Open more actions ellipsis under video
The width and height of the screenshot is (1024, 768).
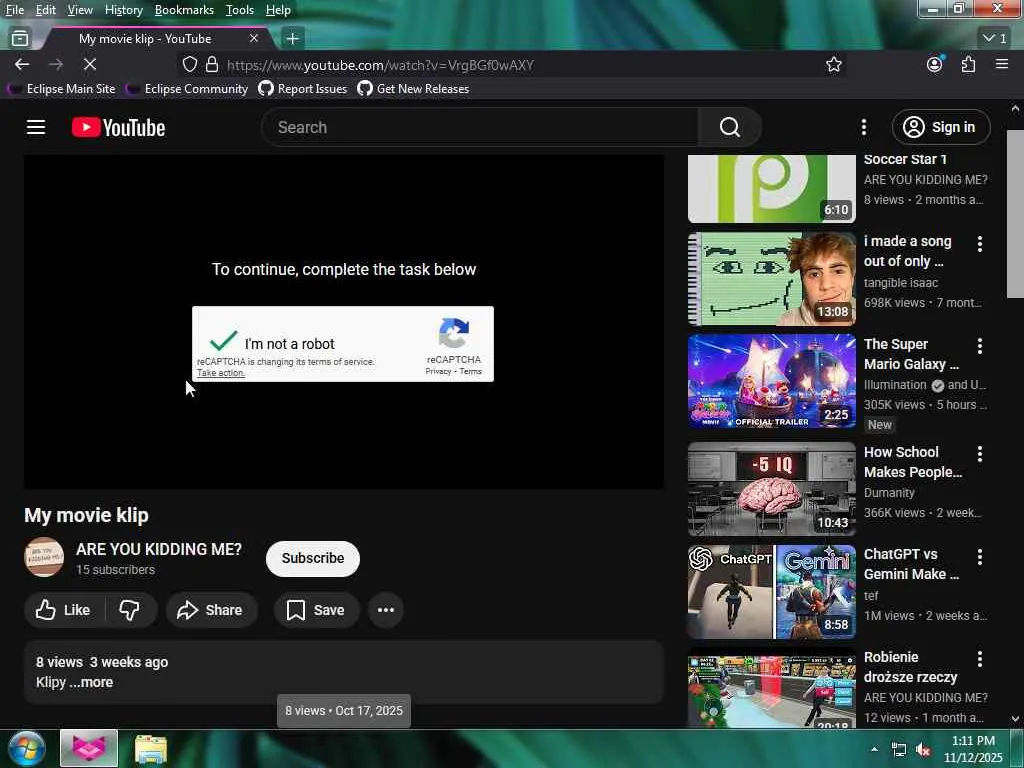coord(386,610)
